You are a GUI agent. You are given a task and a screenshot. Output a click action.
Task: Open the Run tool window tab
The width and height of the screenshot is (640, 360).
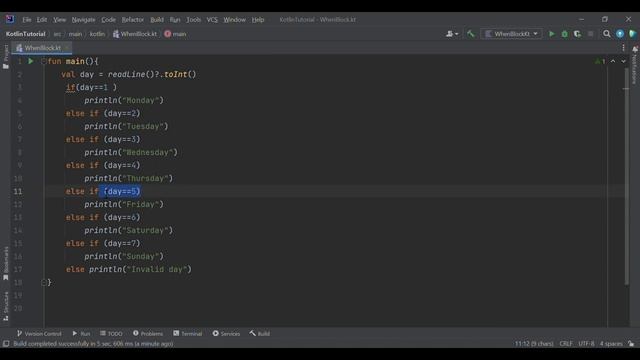coord(81,333)
